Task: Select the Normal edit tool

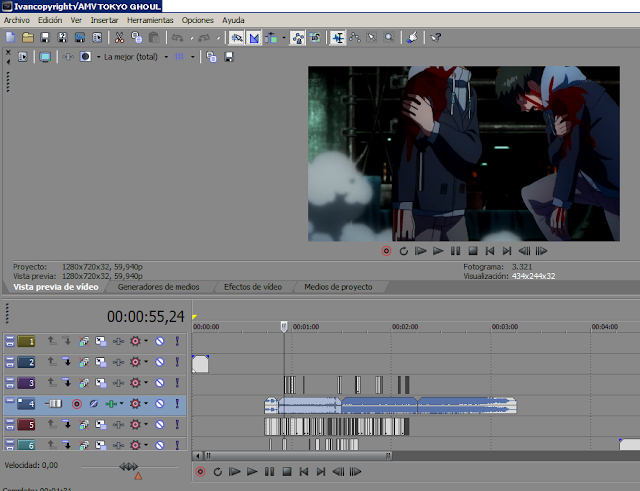Action: (x=338, y=38)
